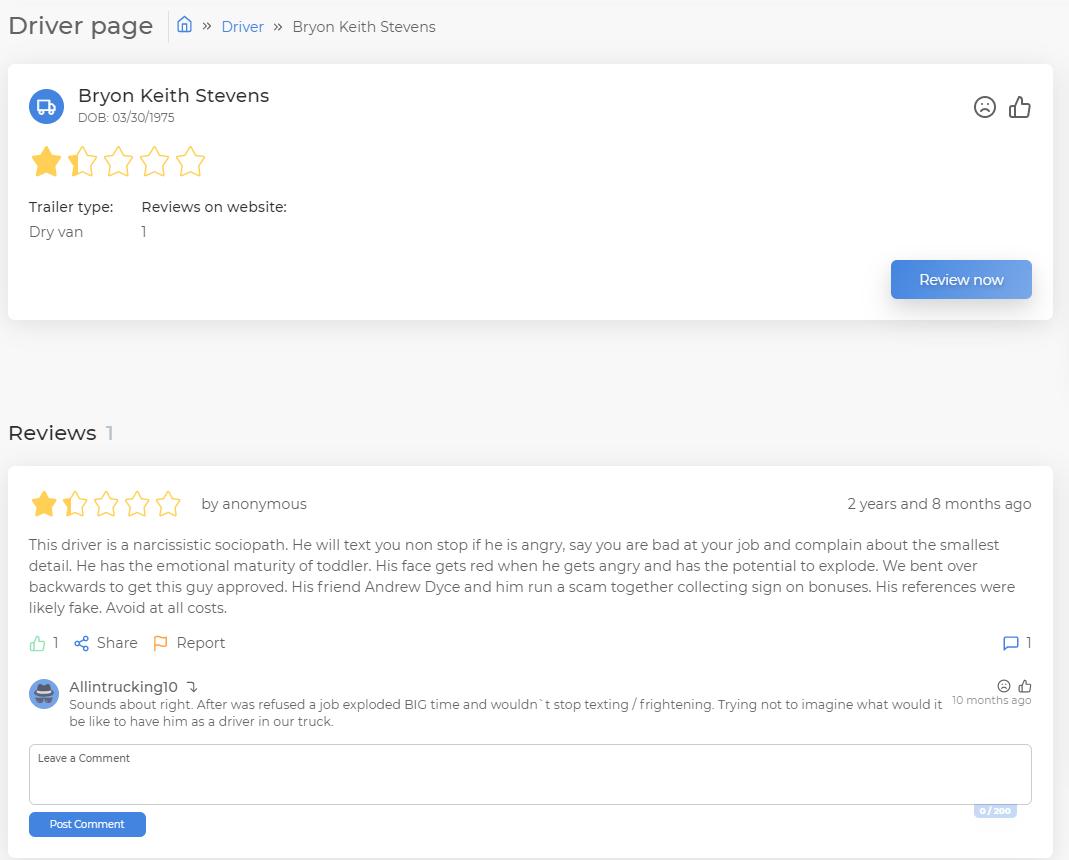Like the anonymous review with green thumbs up
The width and height of the screenshot is (1069, 860).
pos(39,643)
